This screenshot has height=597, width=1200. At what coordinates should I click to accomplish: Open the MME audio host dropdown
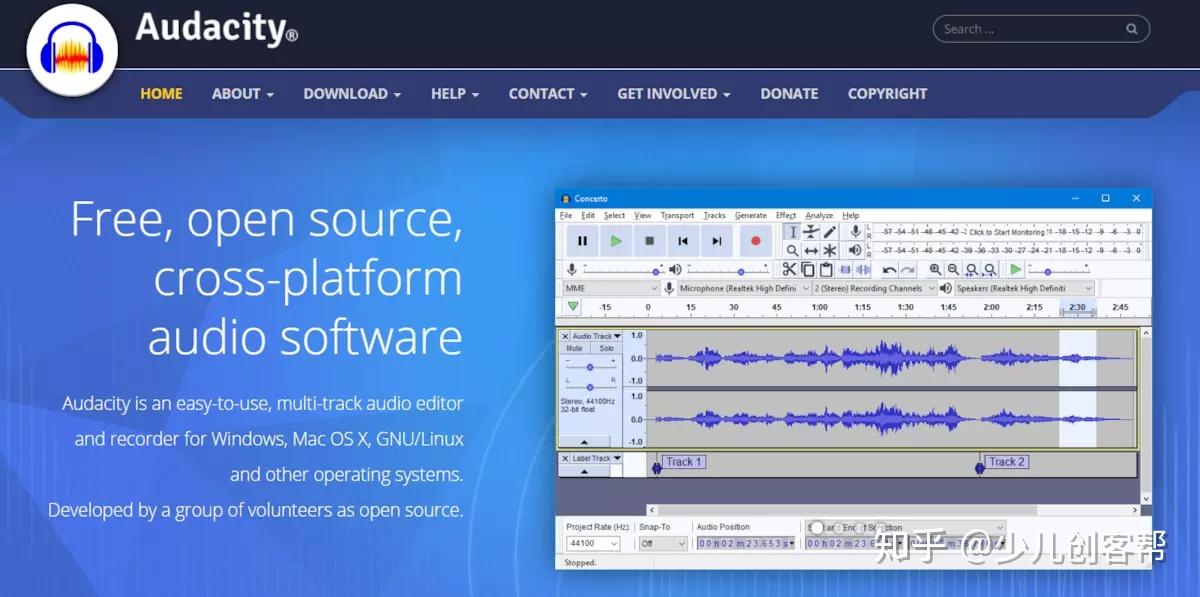click(610, 288)
